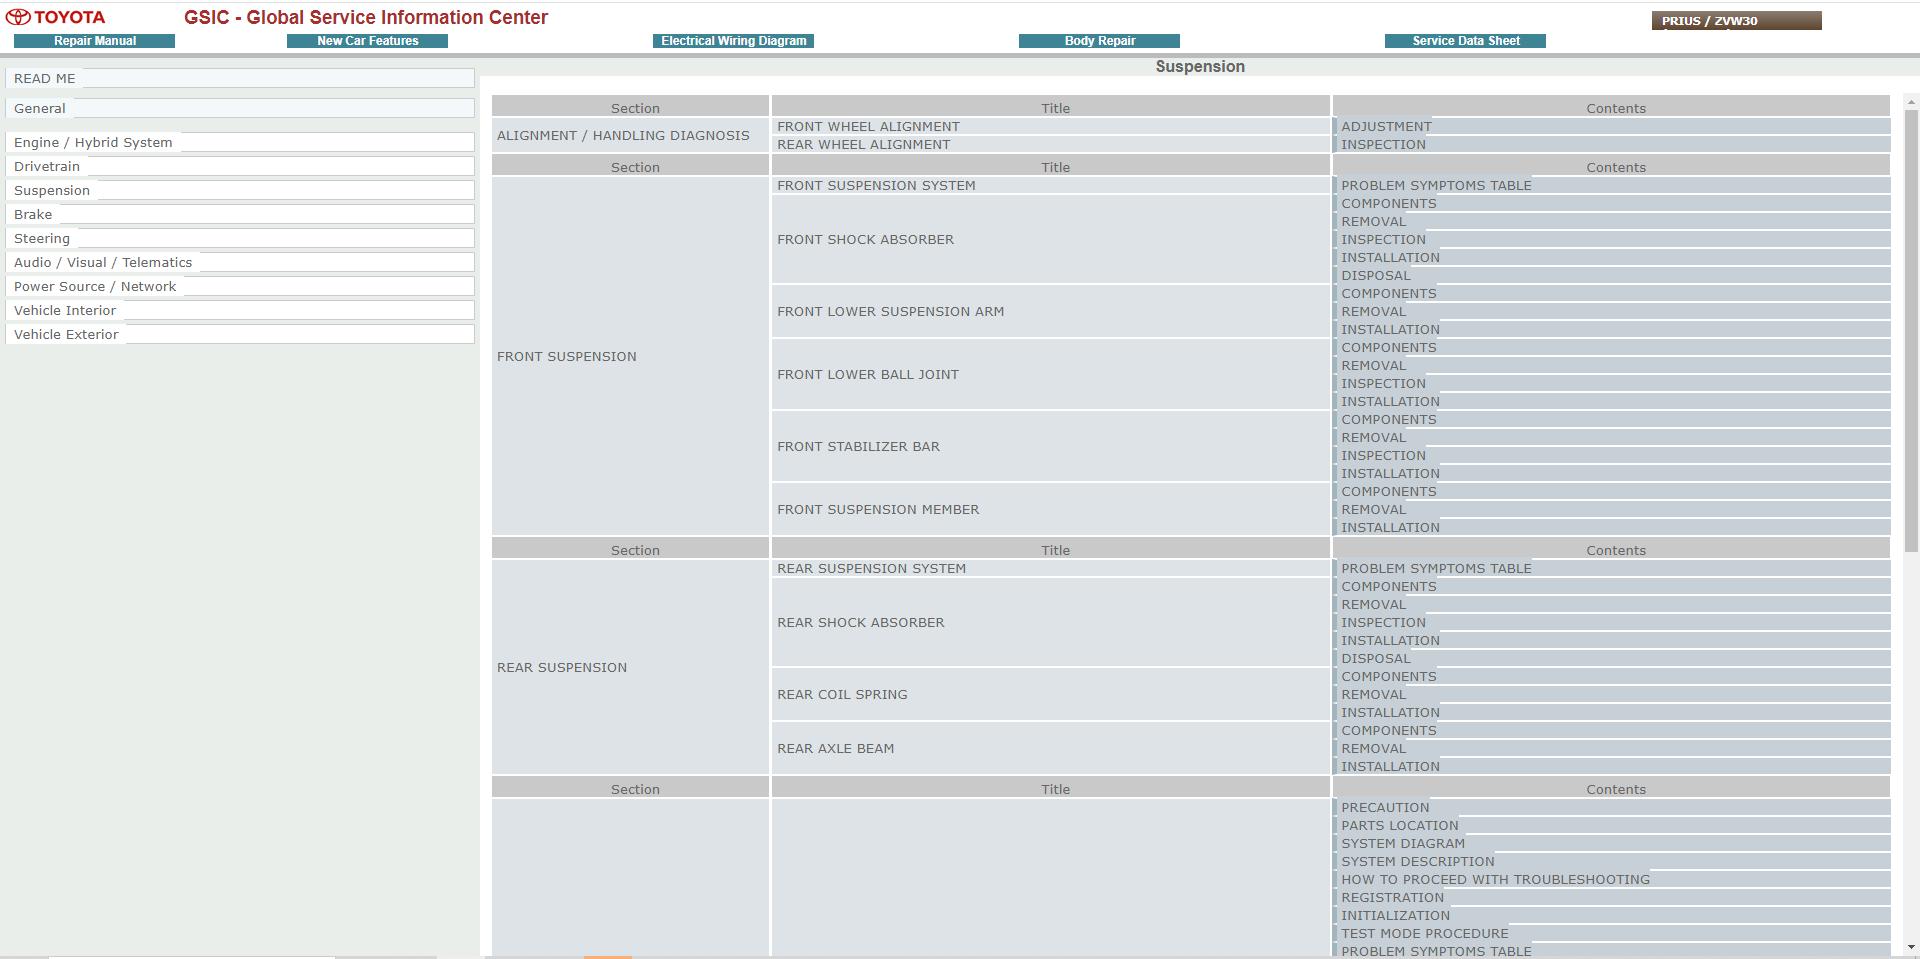
Task: Open Front Stabilizer Bar COMPONENTS
Action: coord(1388,419)
